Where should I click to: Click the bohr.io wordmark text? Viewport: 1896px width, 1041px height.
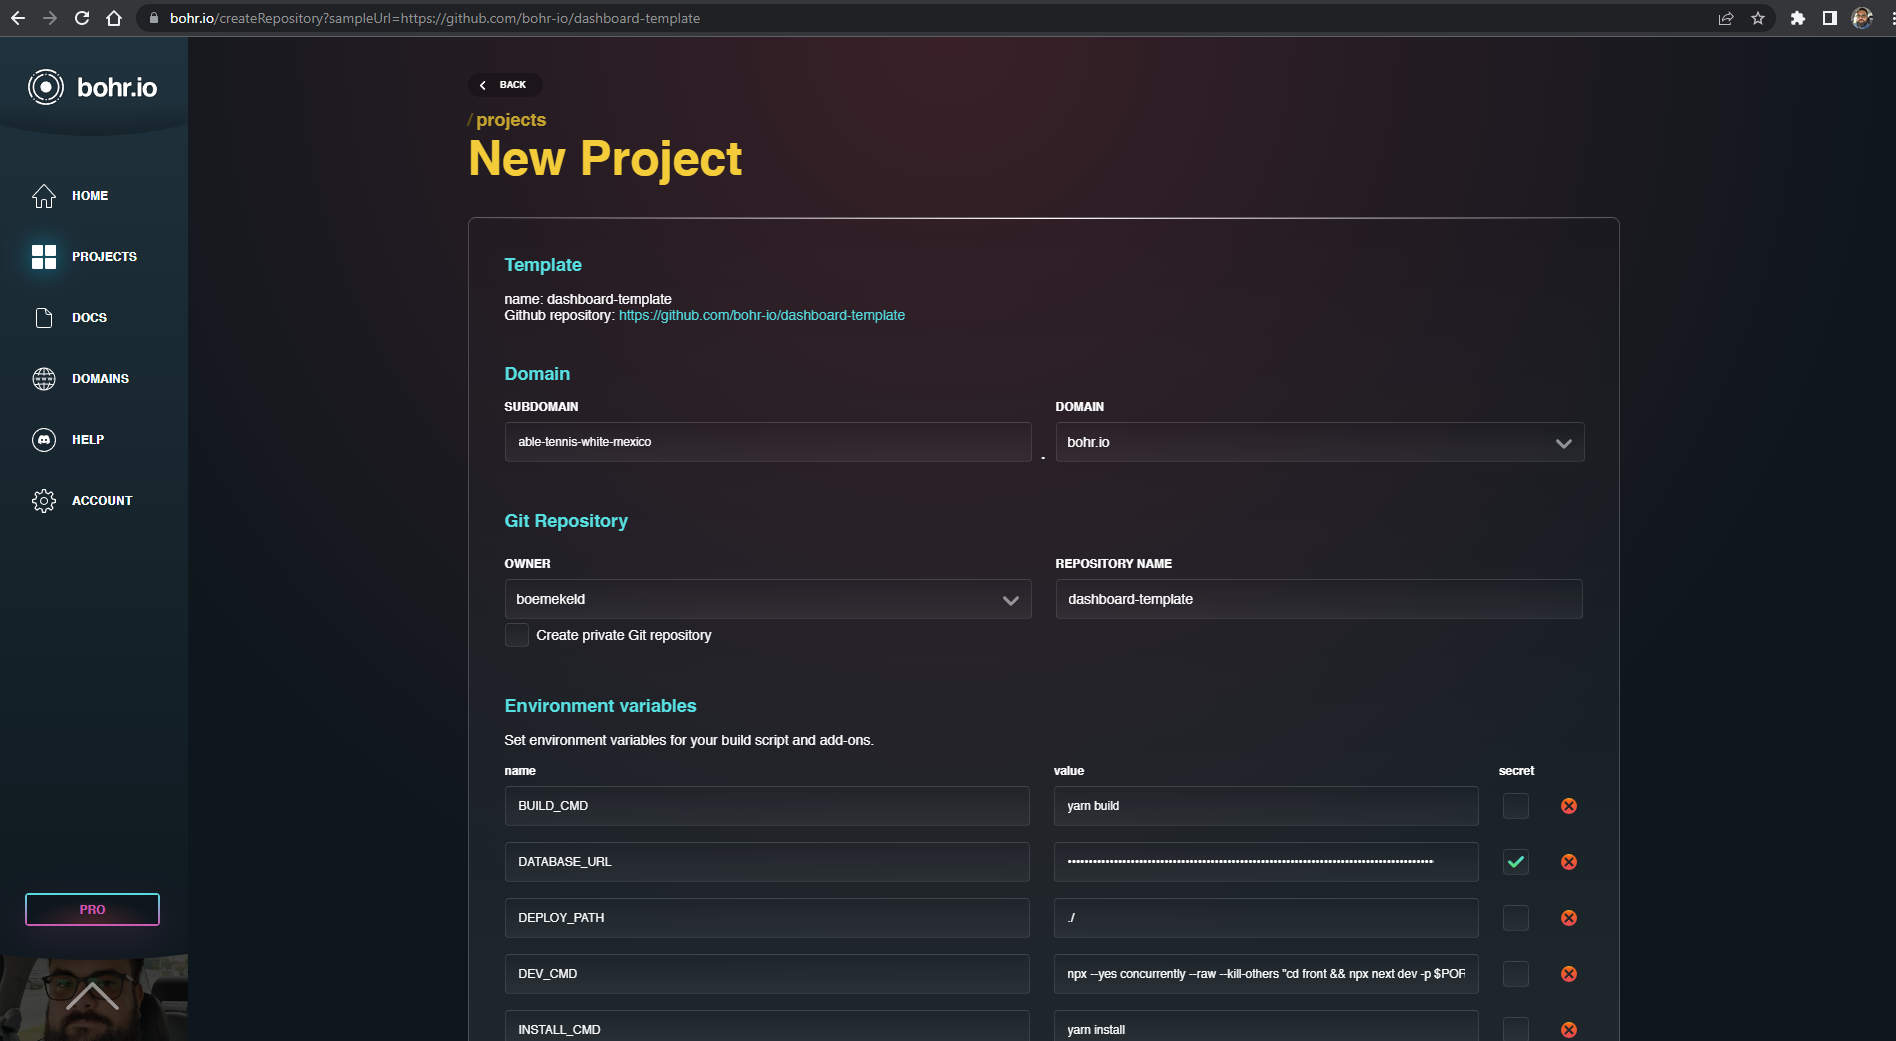(x=117, y=88)
